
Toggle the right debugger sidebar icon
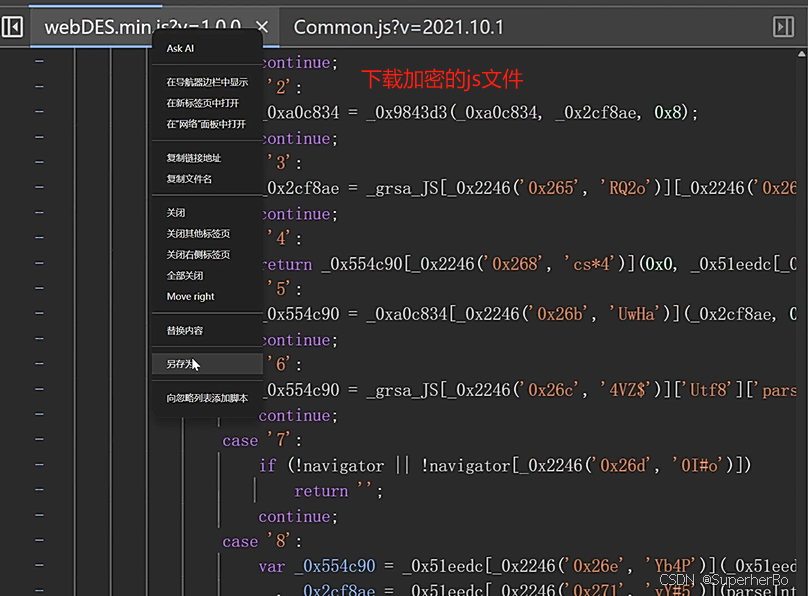point(783,27)
